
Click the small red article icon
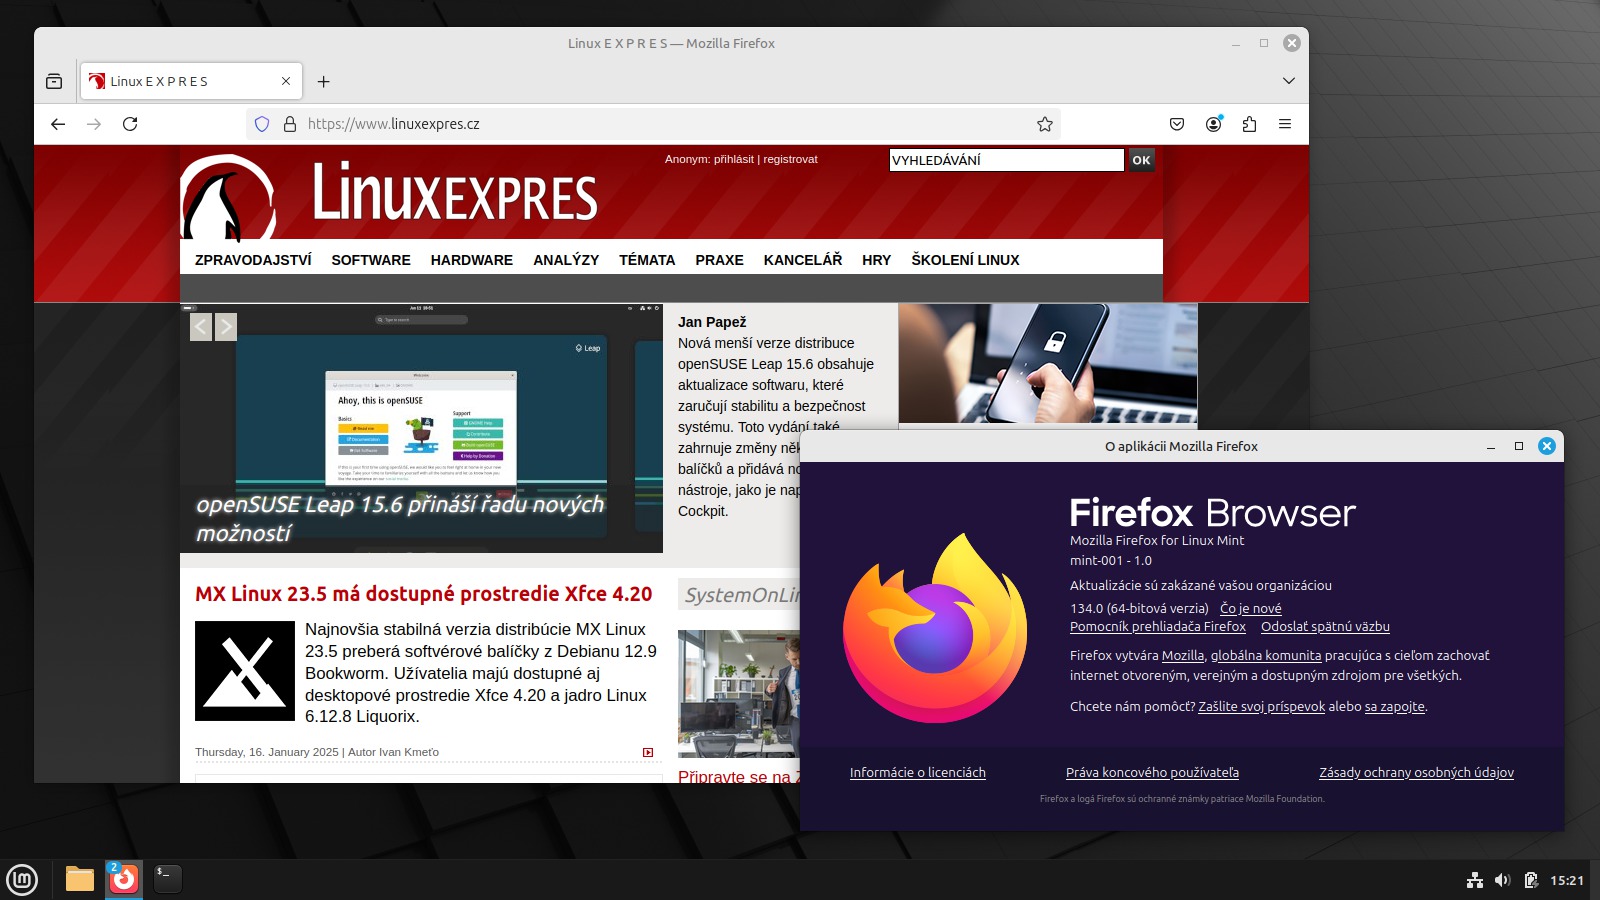point(648,752)
